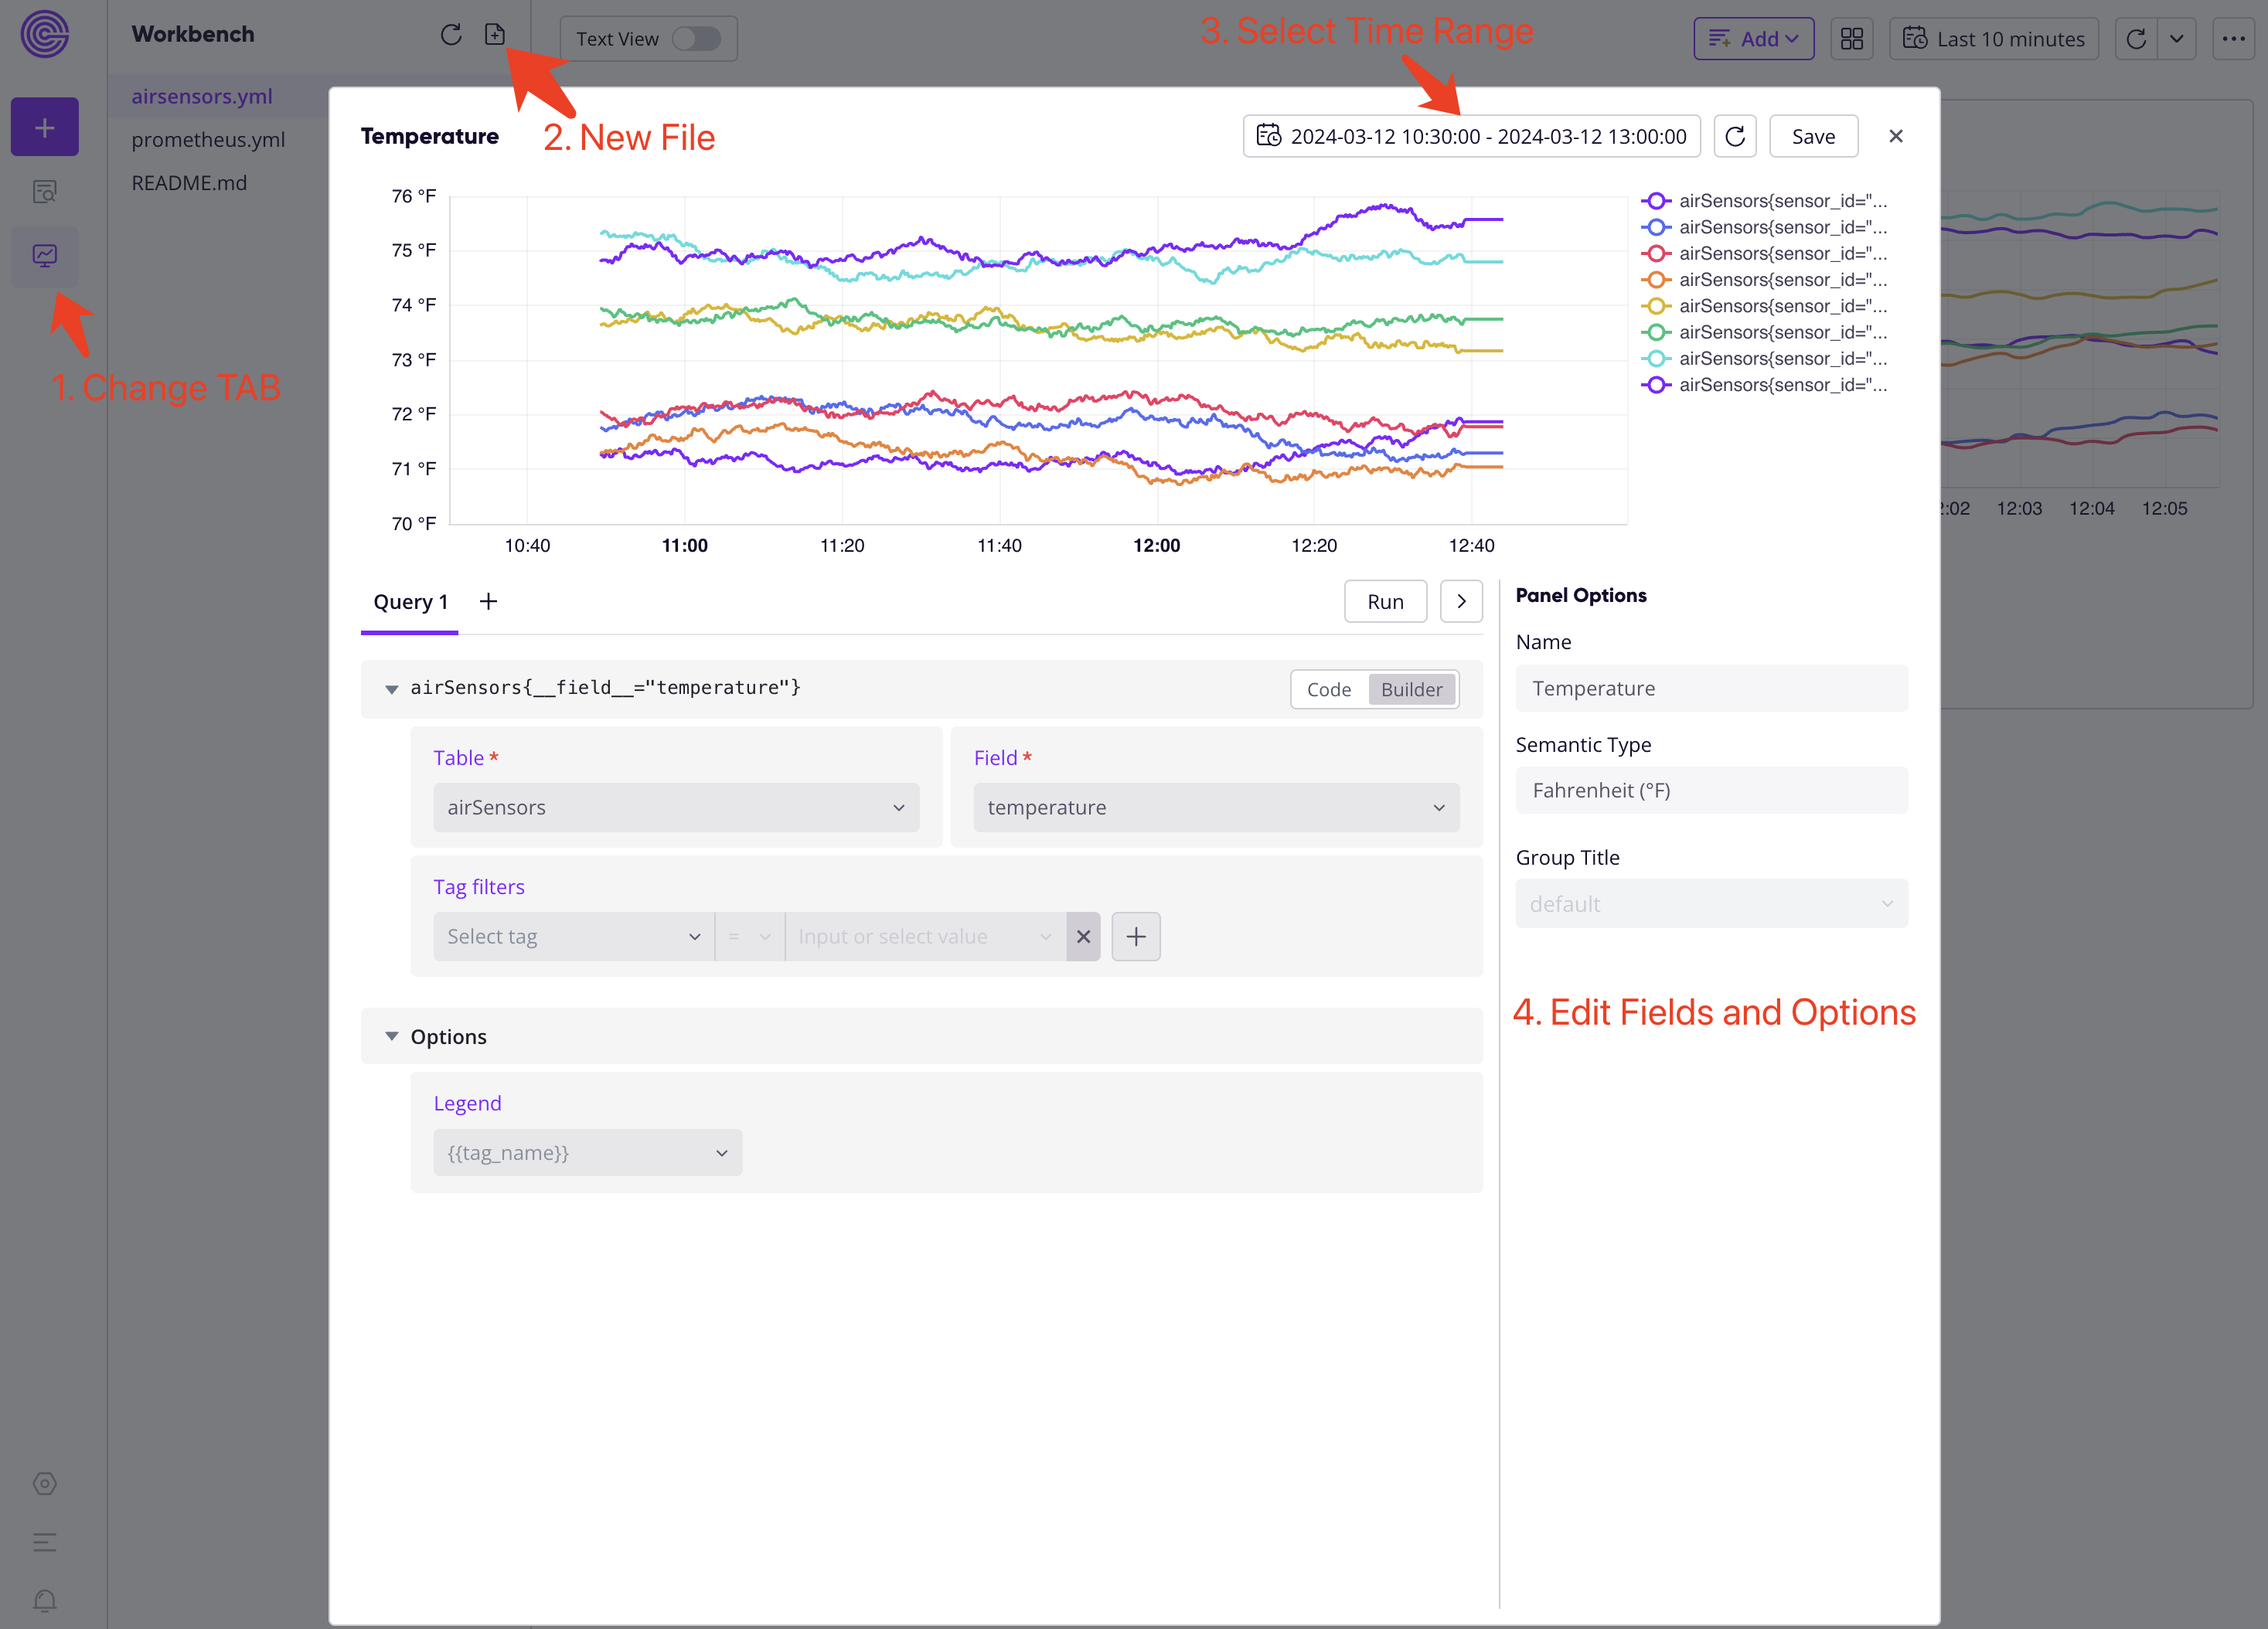Click the airSensors query expression text
Screen dimensions: 2268x1629
click(605, 688)
